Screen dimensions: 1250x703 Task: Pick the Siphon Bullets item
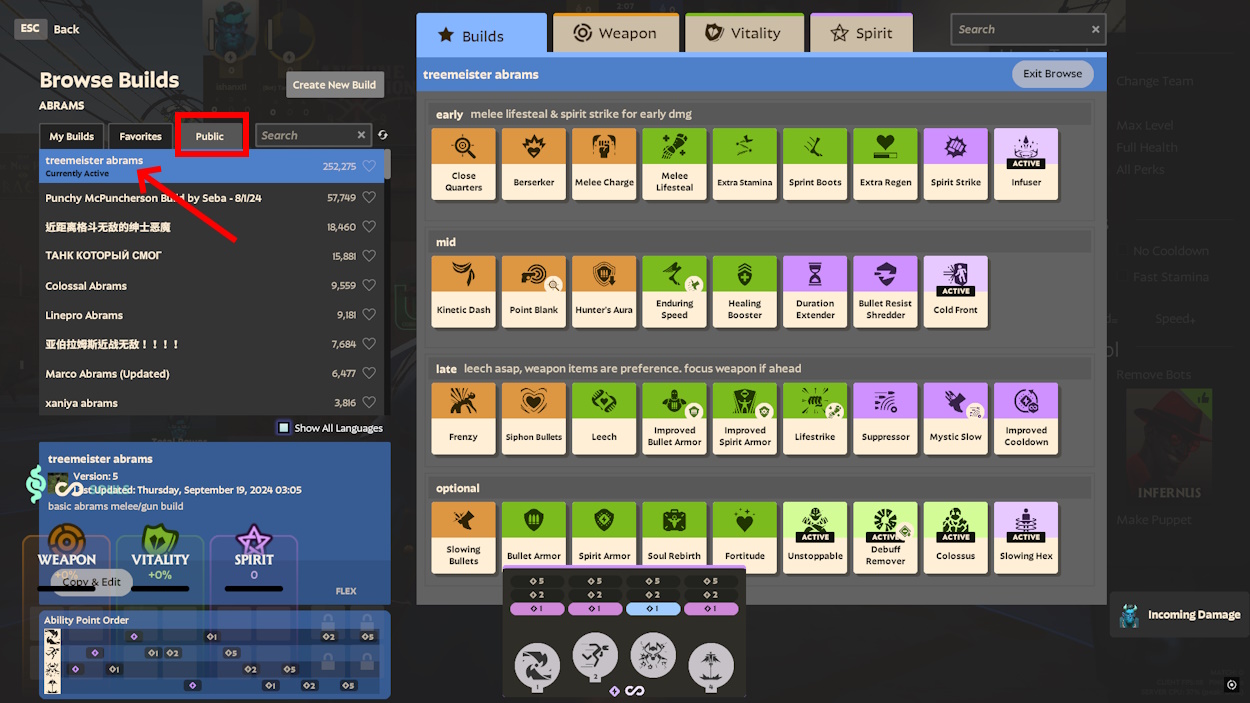[533, 418]
